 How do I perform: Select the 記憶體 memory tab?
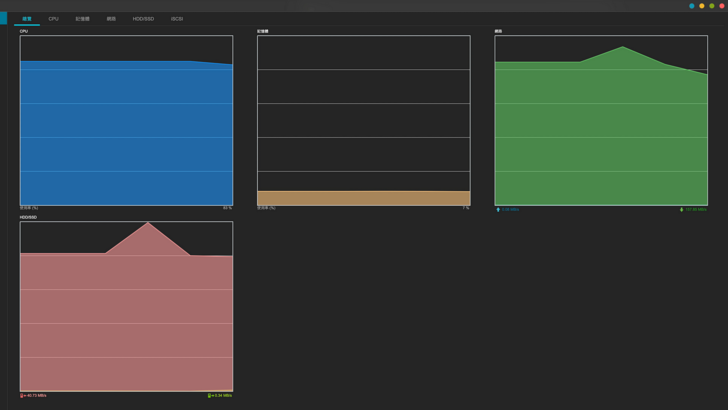82,19
